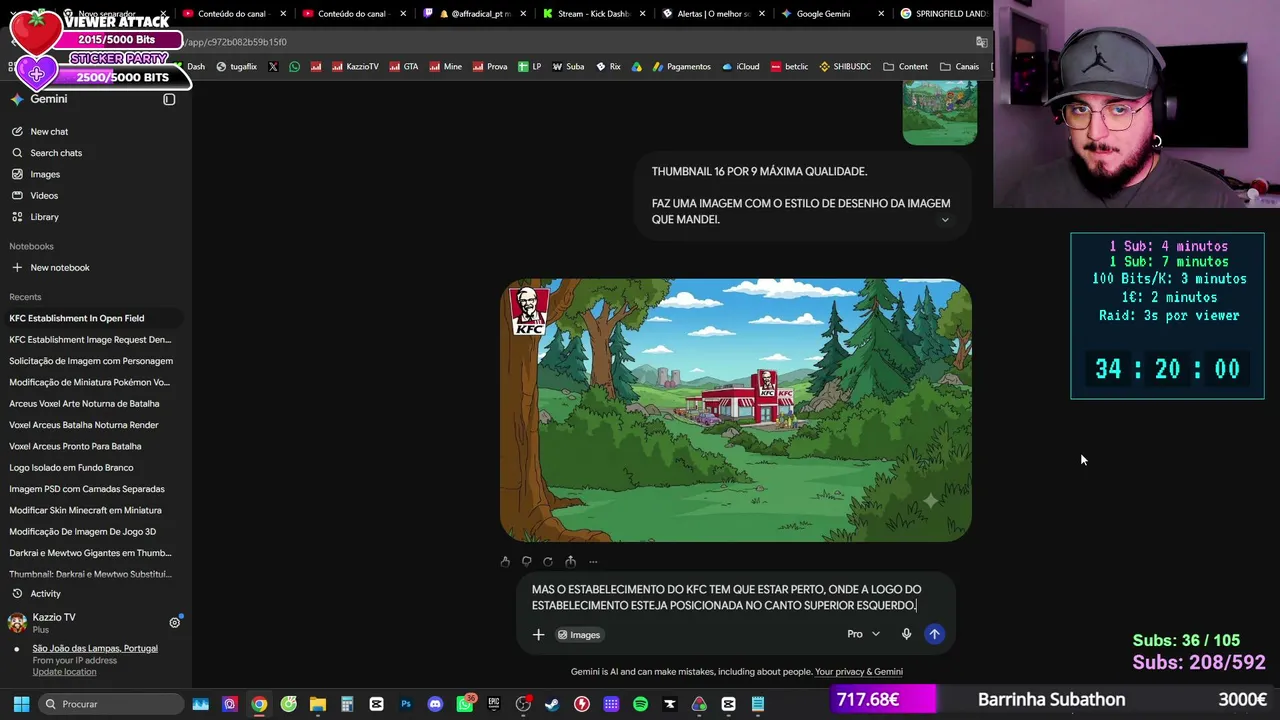Click the 'Update location' link
The width and height of the screenshot is (1280, 720).
click(x=64, y=672)
